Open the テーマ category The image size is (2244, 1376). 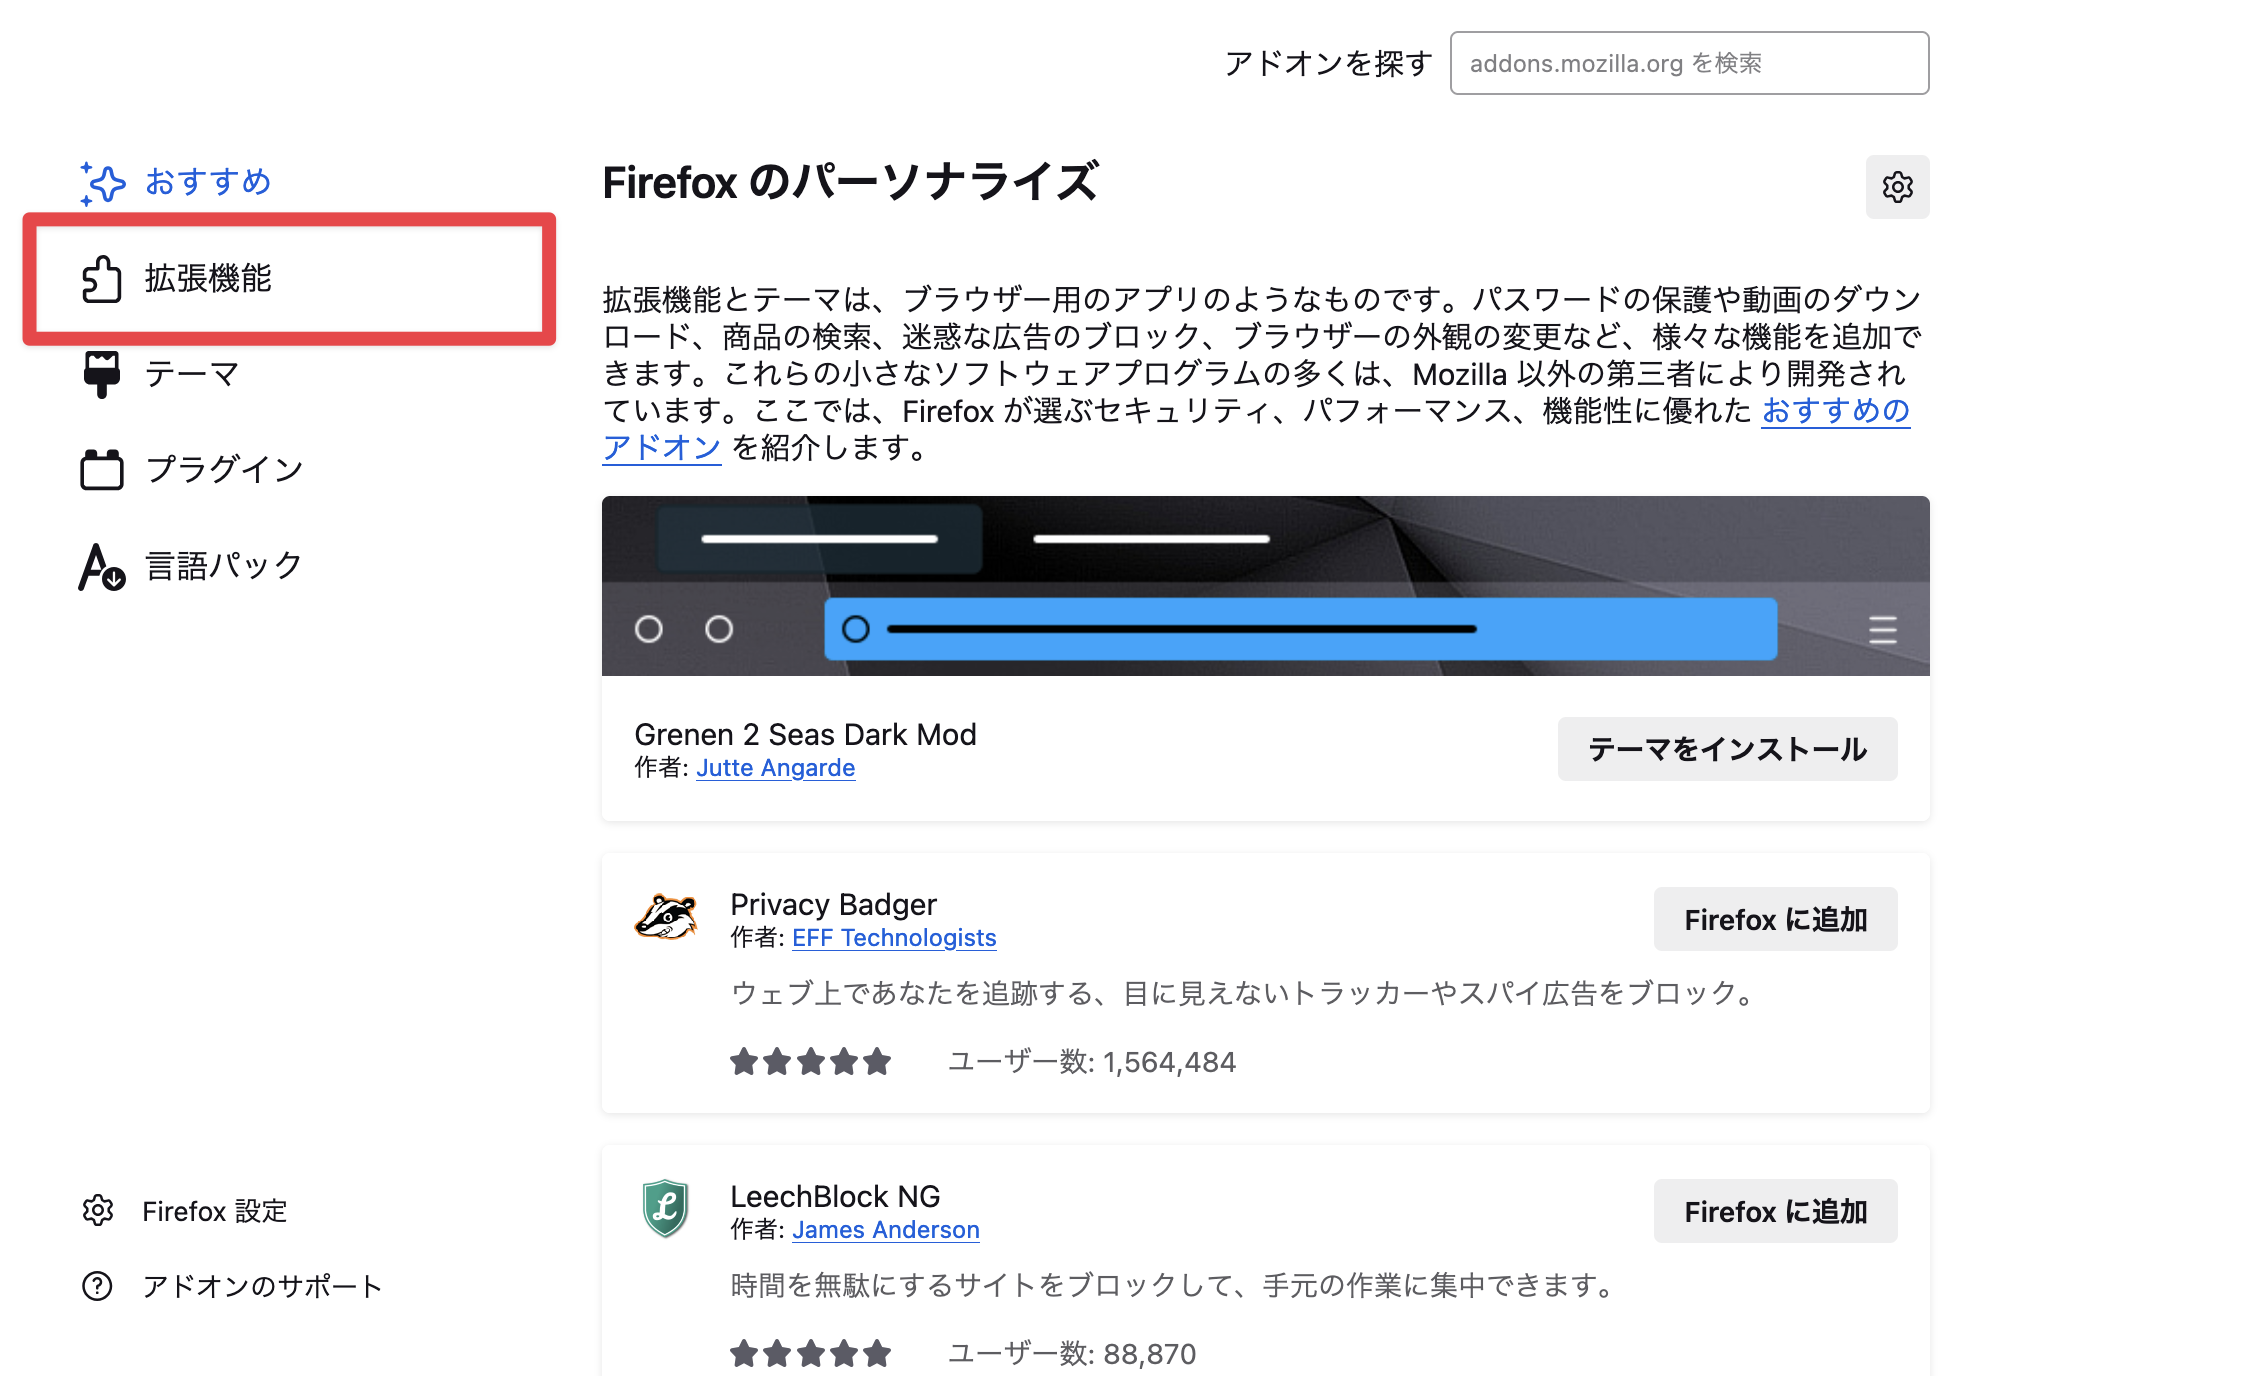tap(290, 374)
